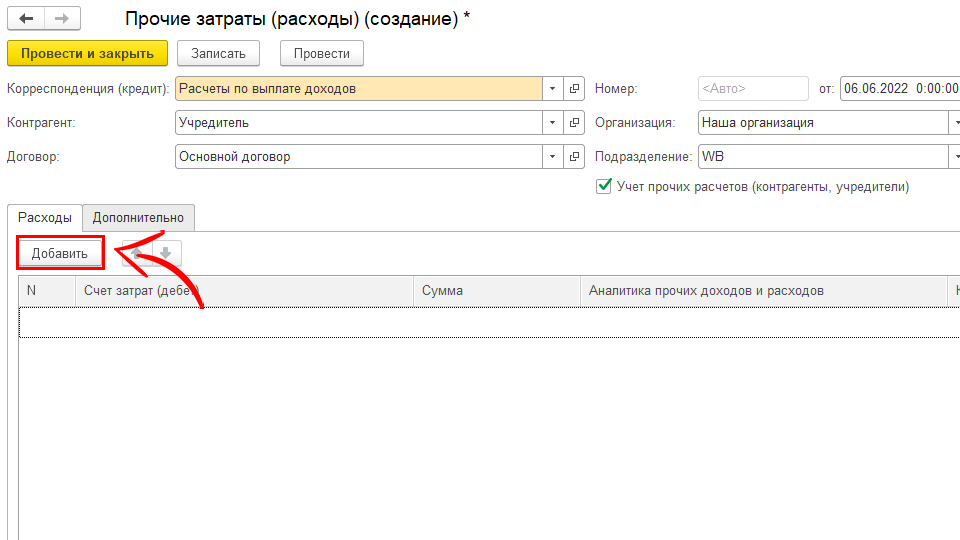
Task: Expand the Корреспонденция (кредит) dropdown
Action: (x=553, y=89)
